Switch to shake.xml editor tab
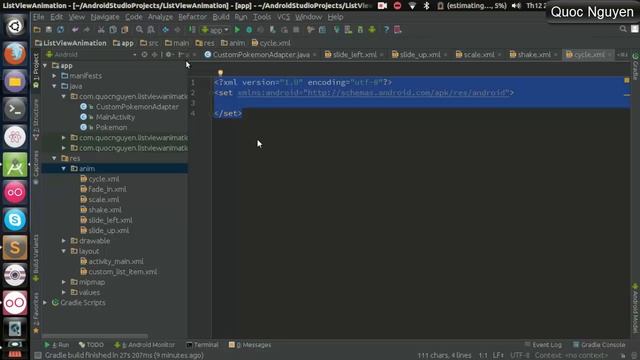This screenshot has width=640, height=360. 534,55
